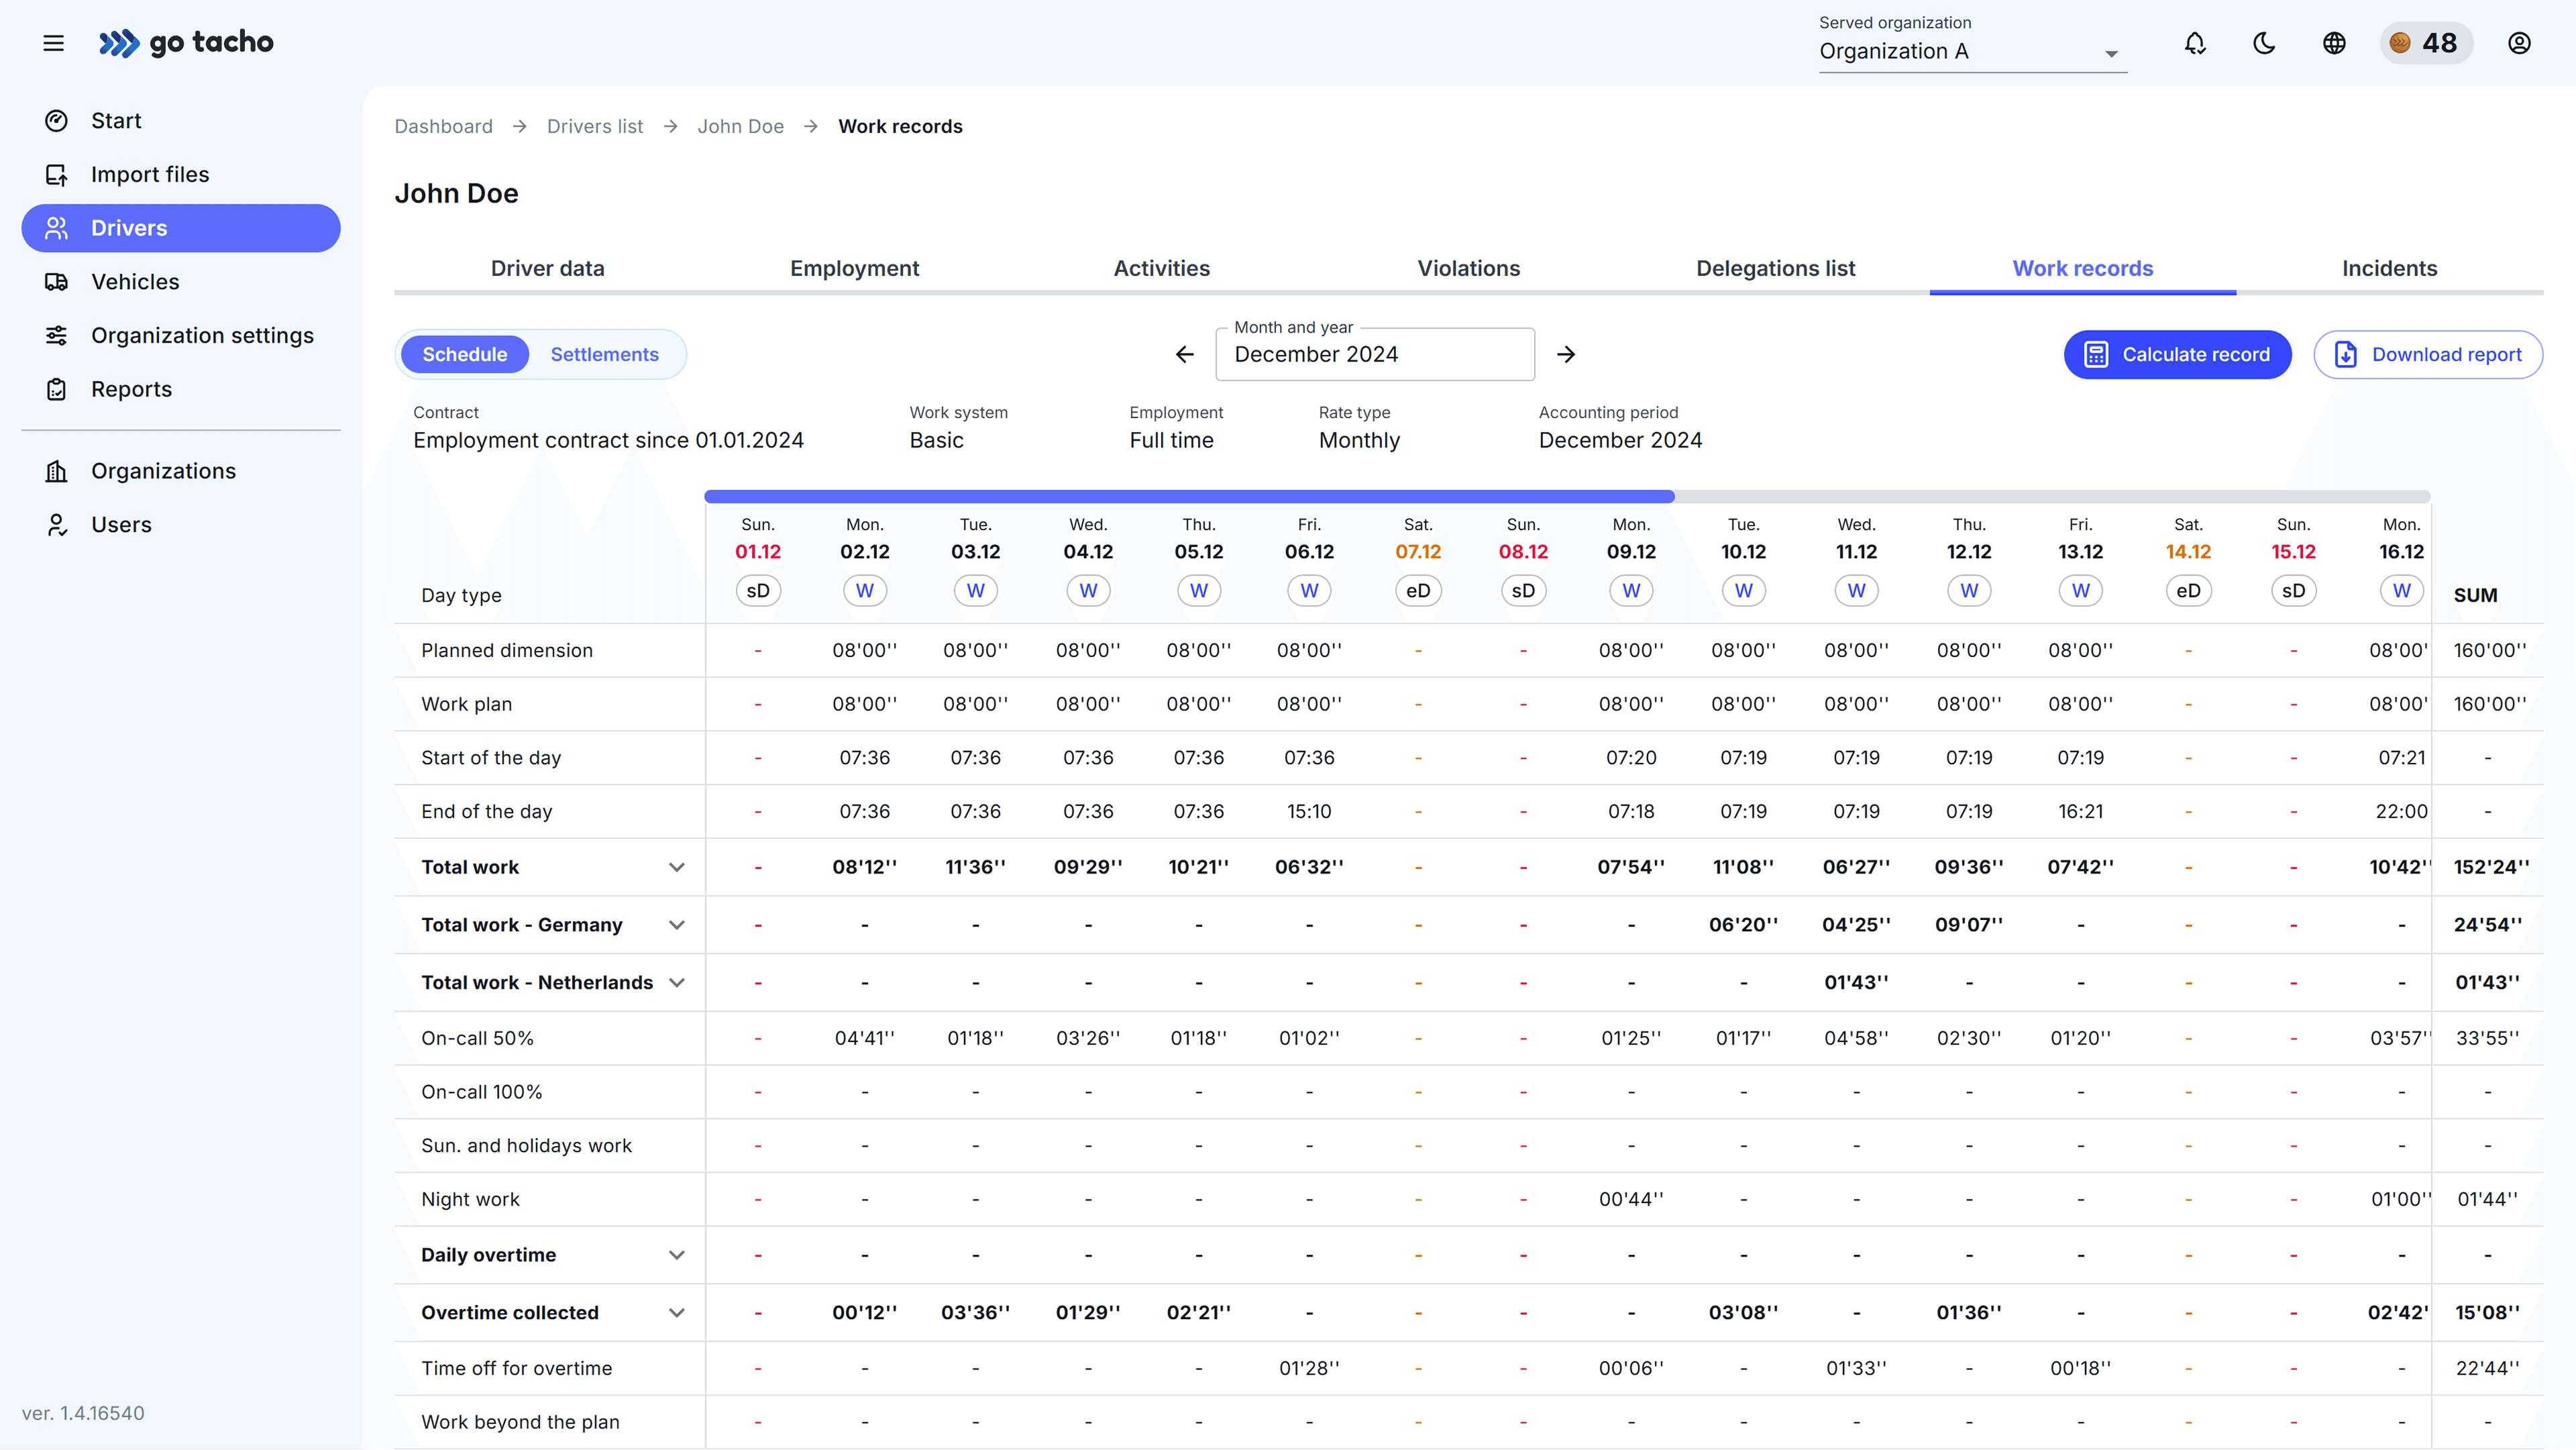Open Reports from the sidebar
The height and width of the screenshot is (1450, 2576).
pos(131,389)
